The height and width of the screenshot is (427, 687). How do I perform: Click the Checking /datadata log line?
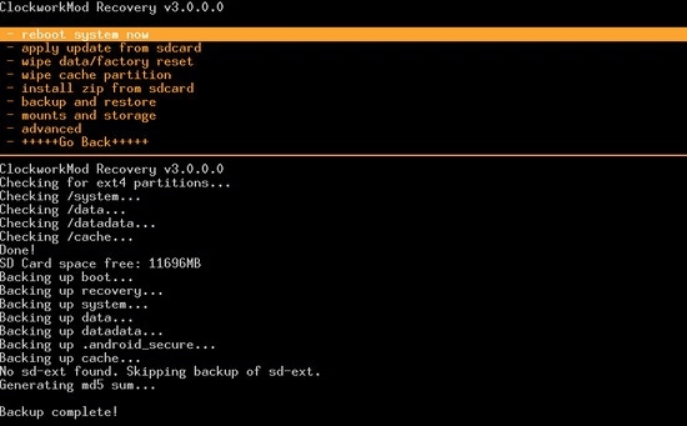tap(78, 223)
